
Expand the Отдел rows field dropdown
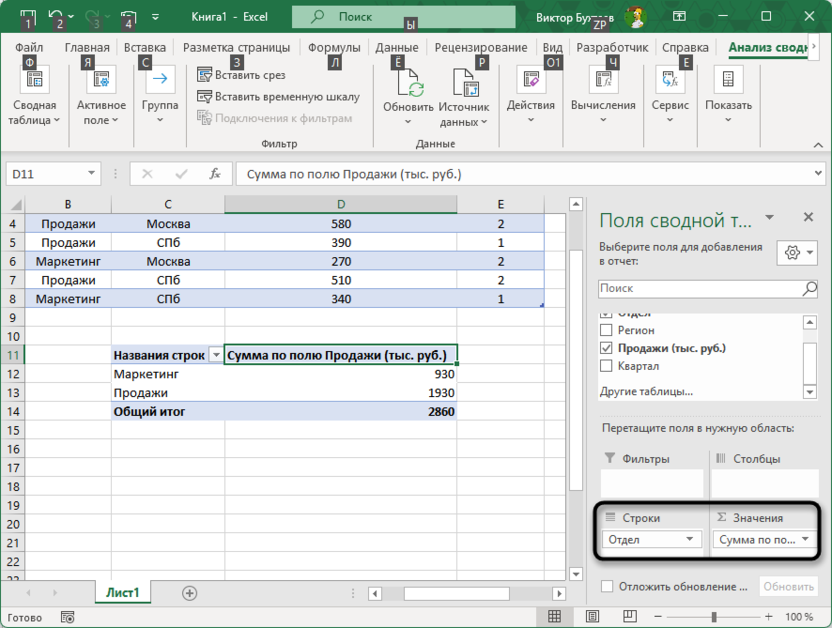click(689, 539)
